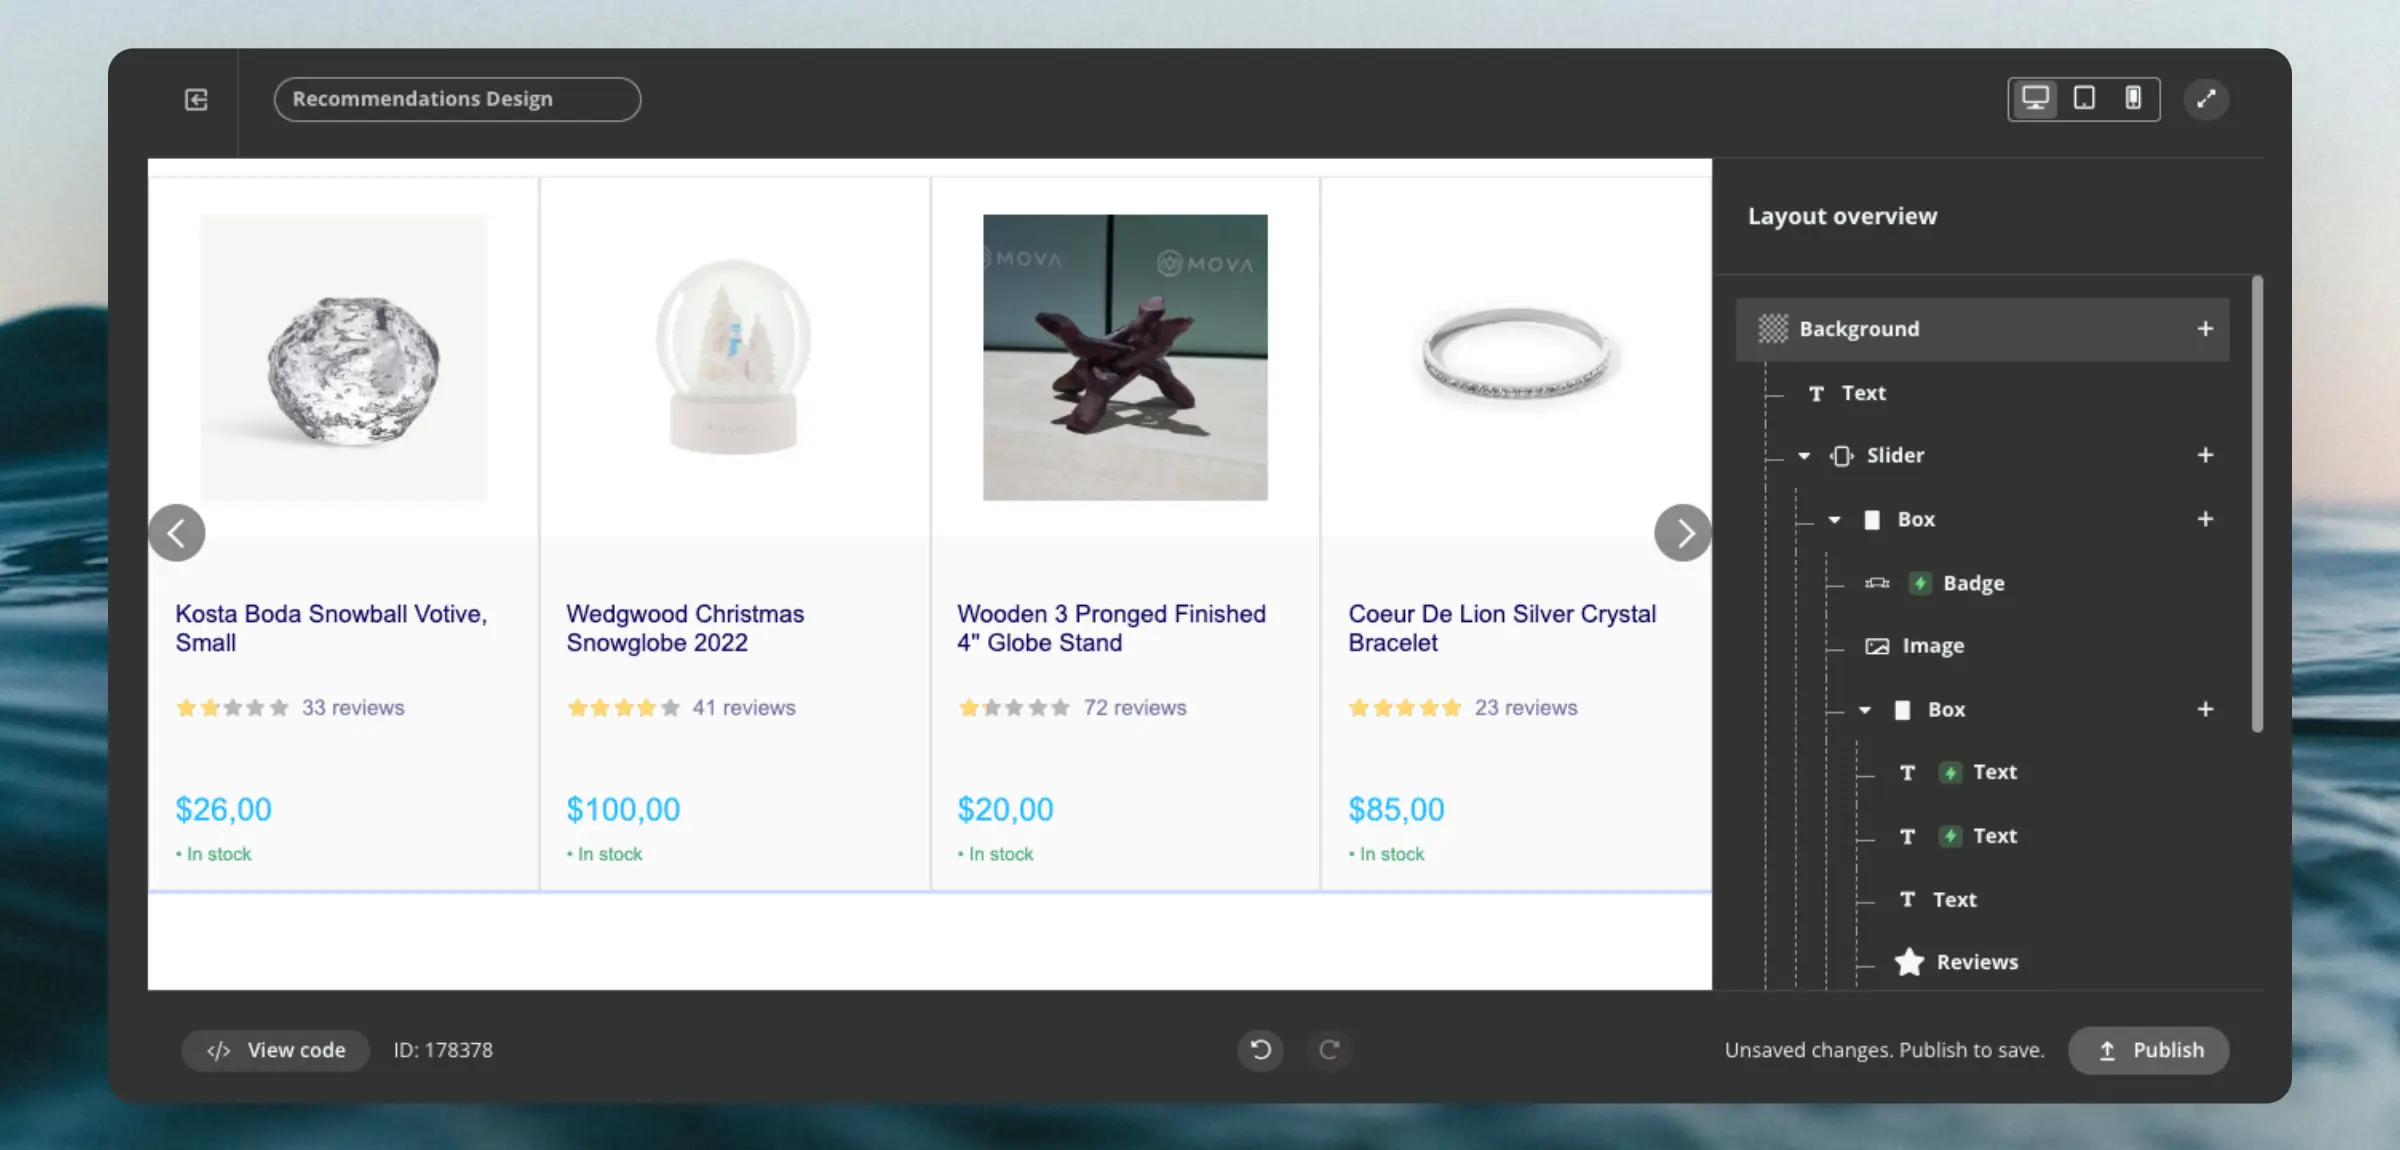Select the Reviews layer item
Screen dimensions: 2400x1150
click(x=1978, y=962)
